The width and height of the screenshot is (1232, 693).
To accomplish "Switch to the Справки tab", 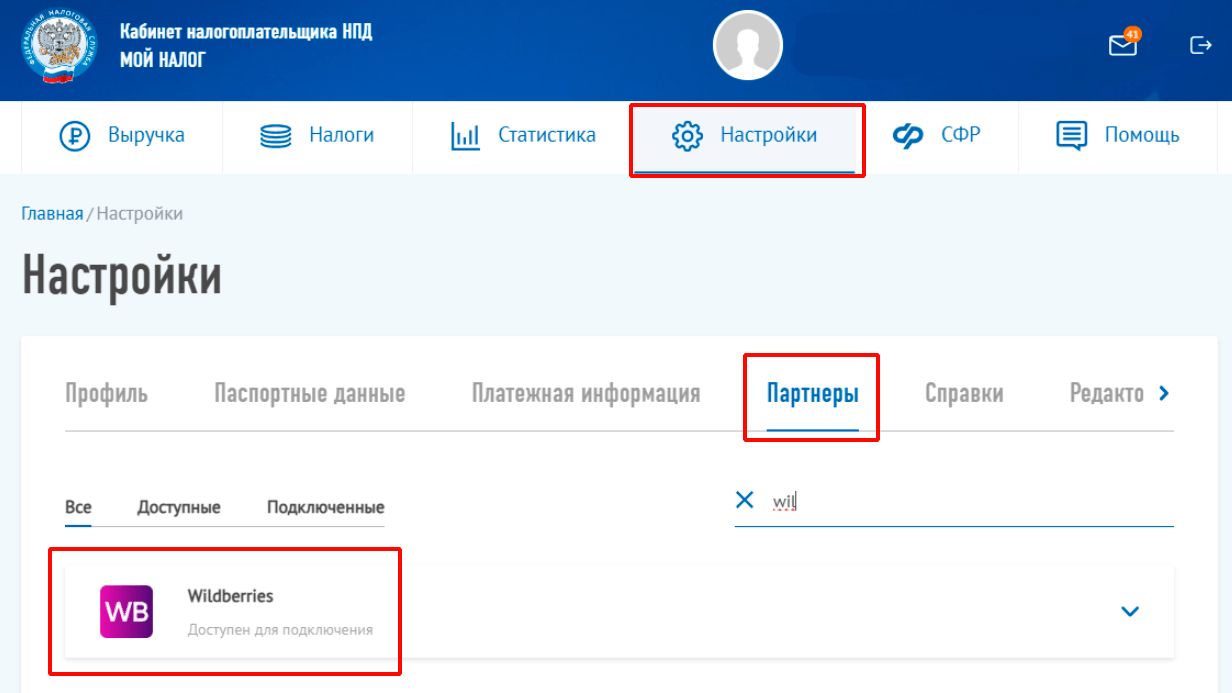I will (x=964, y=394).
